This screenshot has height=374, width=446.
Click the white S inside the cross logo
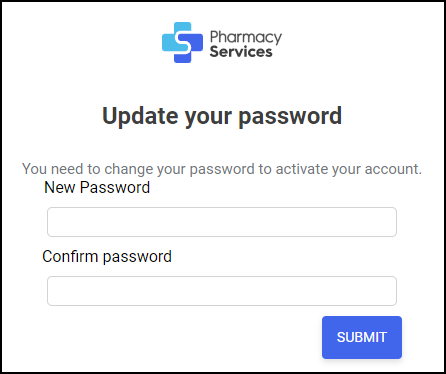pyautogui.click(x=182, y=42)
